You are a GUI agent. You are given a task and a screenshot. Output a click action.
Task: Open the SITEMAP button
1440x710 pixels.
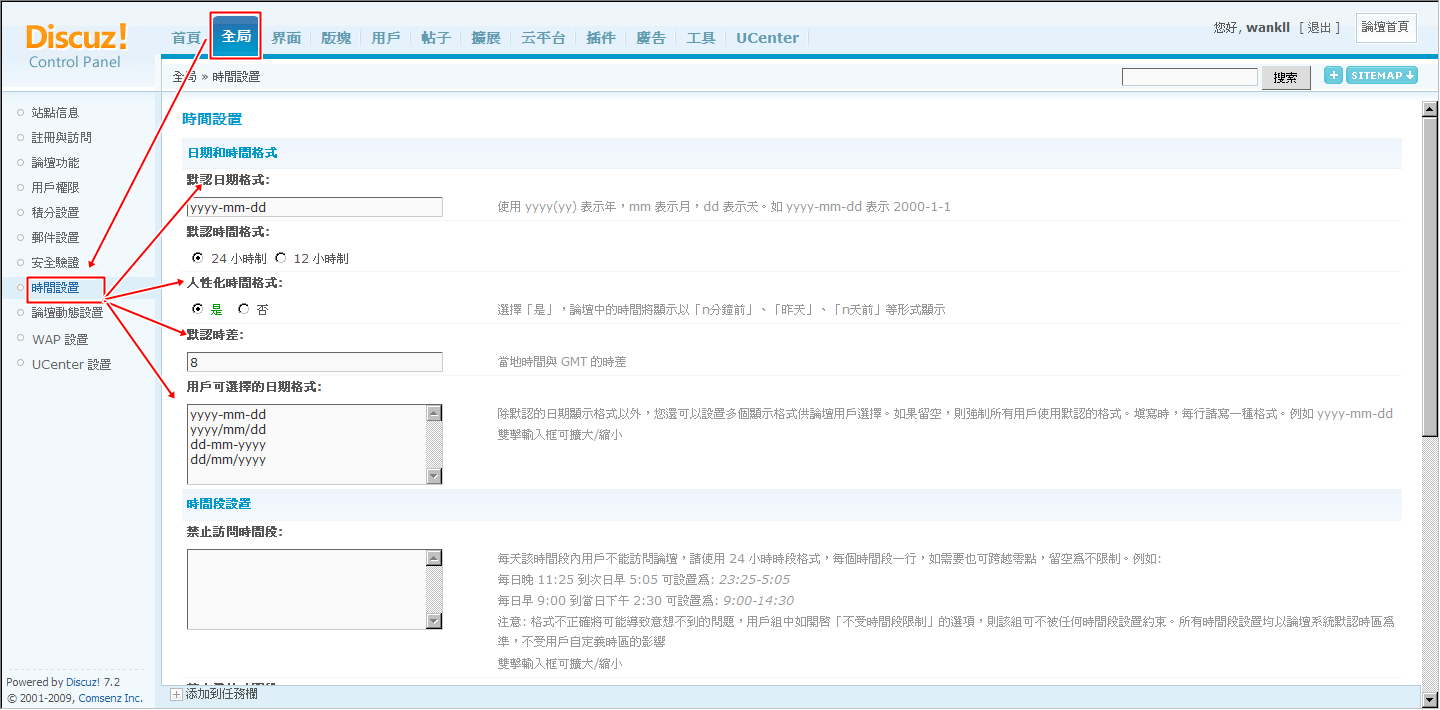click(x=1382, y=75)
